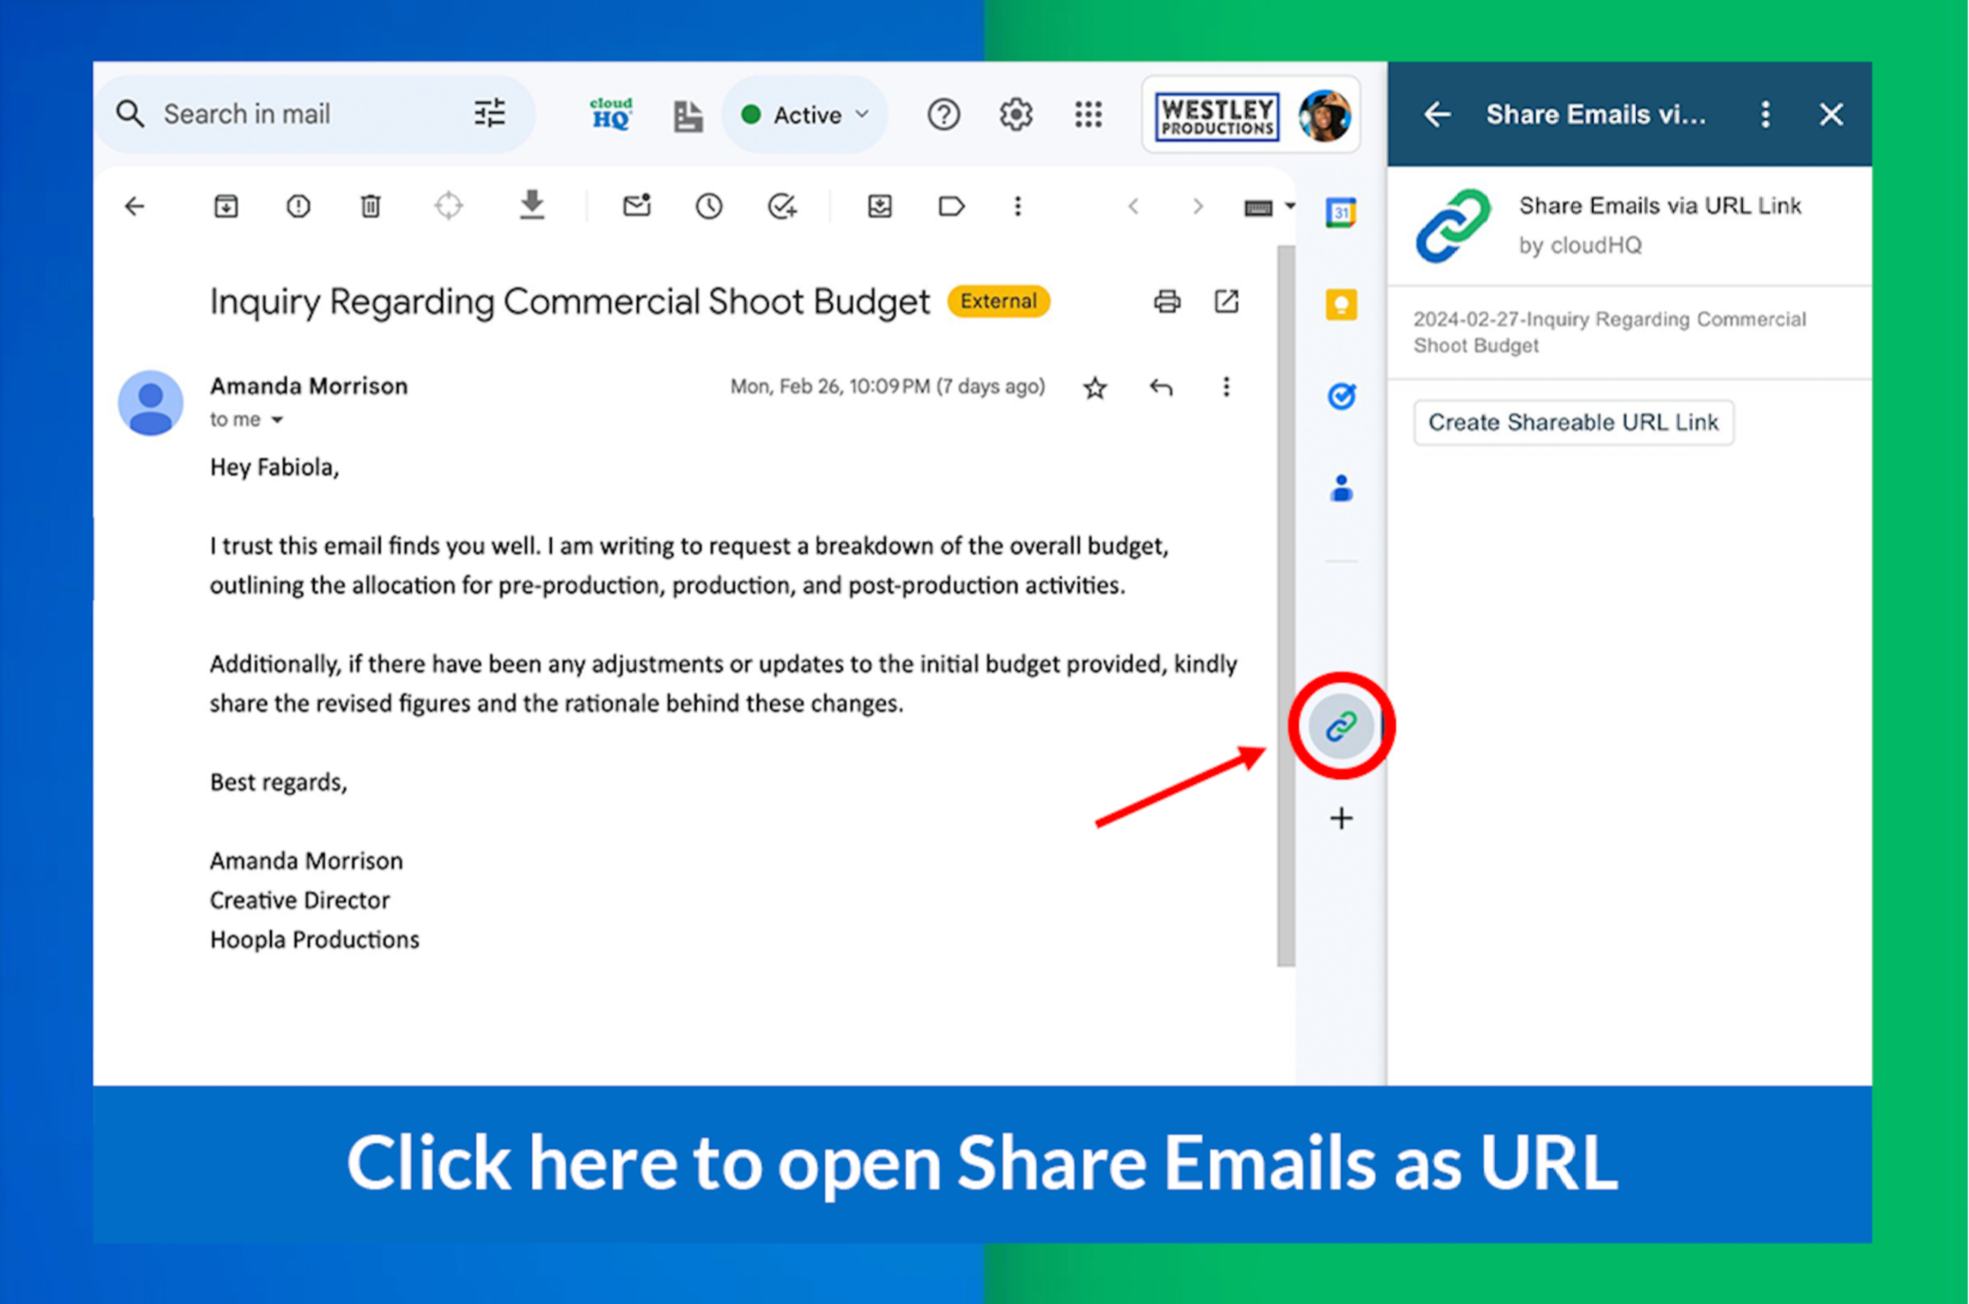
Task: Open the document icon beside cloudHQ
Action: click(687, 116)
